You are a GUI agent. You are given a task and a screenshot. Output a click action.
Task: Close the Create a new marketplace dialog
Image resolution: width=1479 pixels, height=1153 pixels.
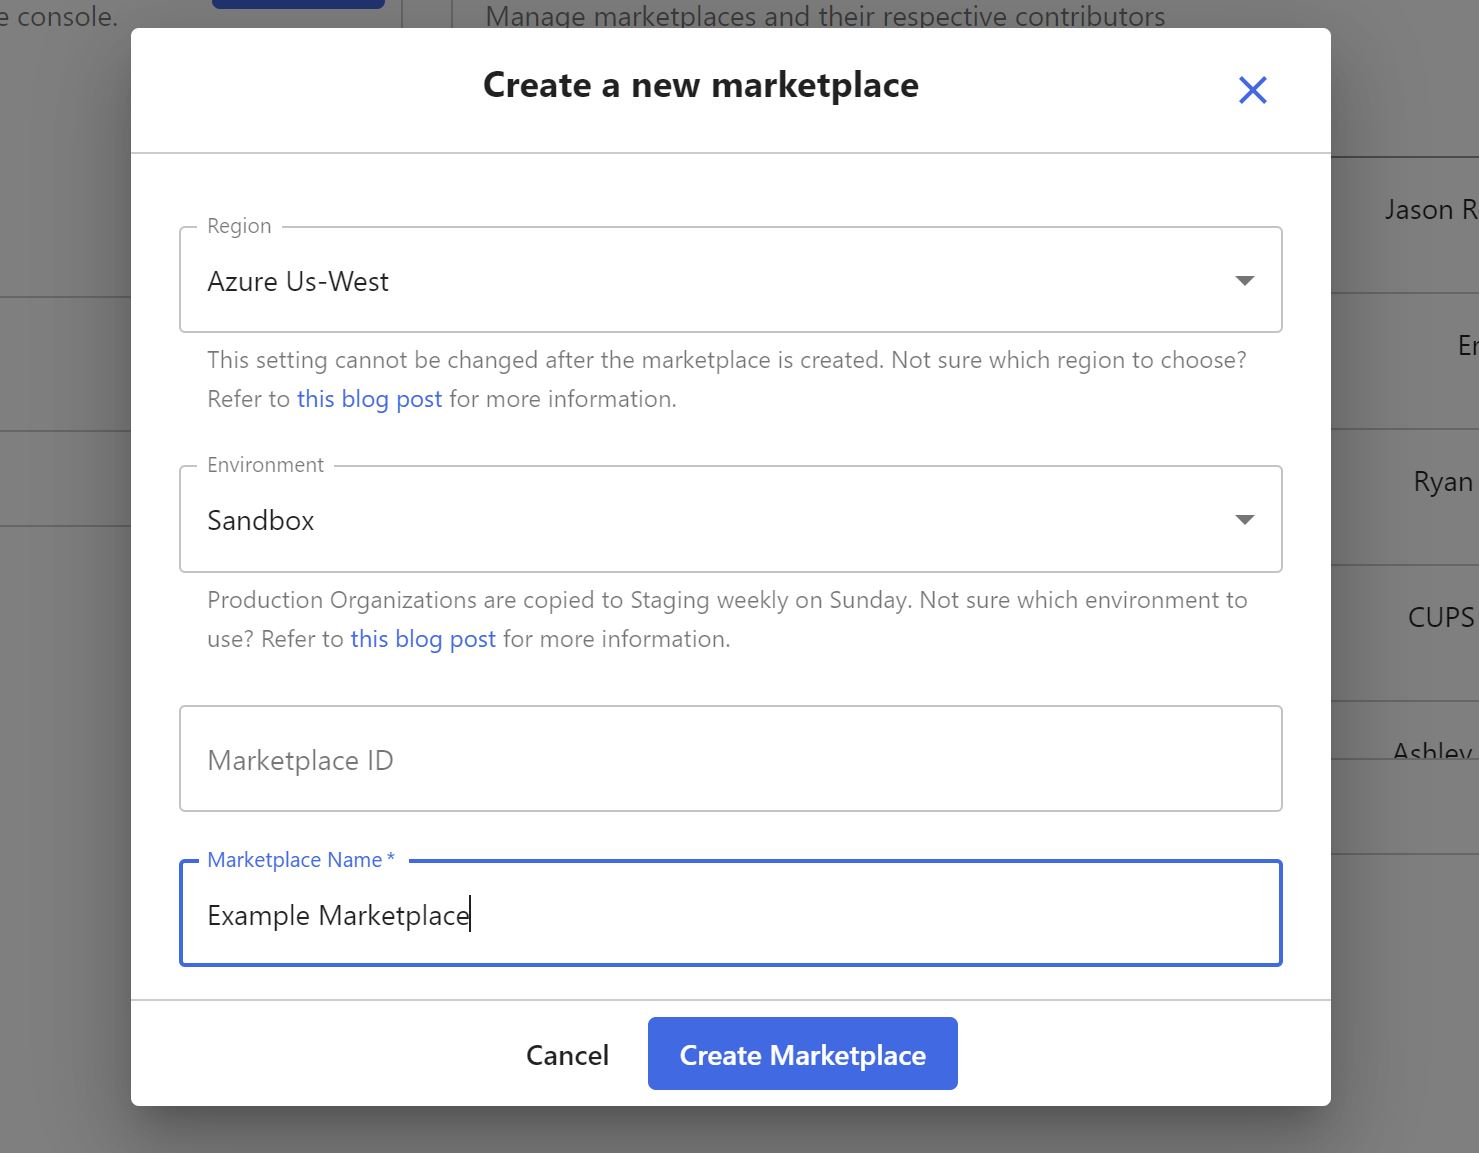point(1252,89)
